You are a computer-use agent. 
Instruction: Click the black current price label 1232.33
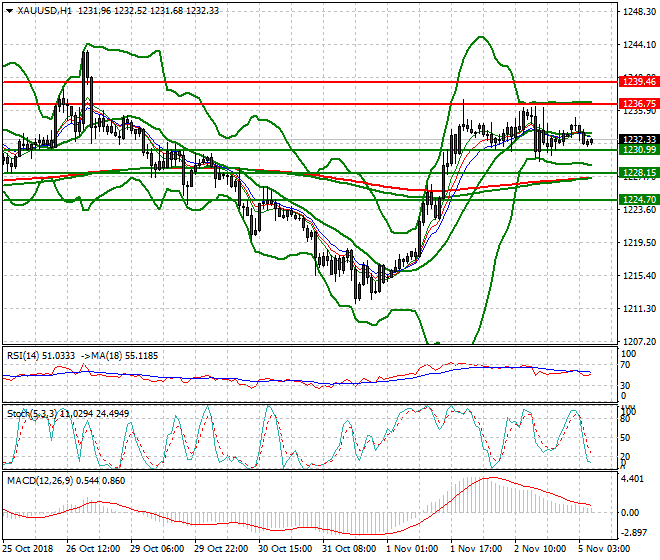click(x=639, y=139)
